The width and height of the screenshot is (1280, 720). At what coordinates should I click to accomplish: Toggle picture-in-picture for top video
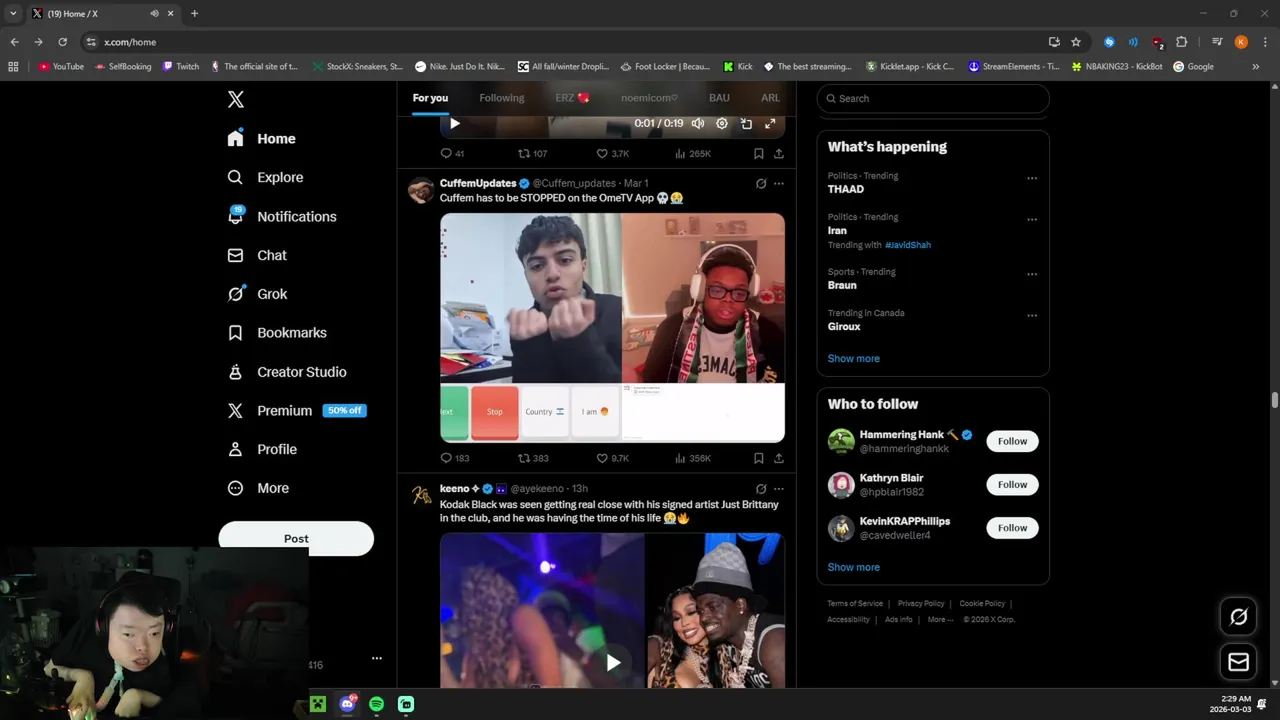click(746, 123)
